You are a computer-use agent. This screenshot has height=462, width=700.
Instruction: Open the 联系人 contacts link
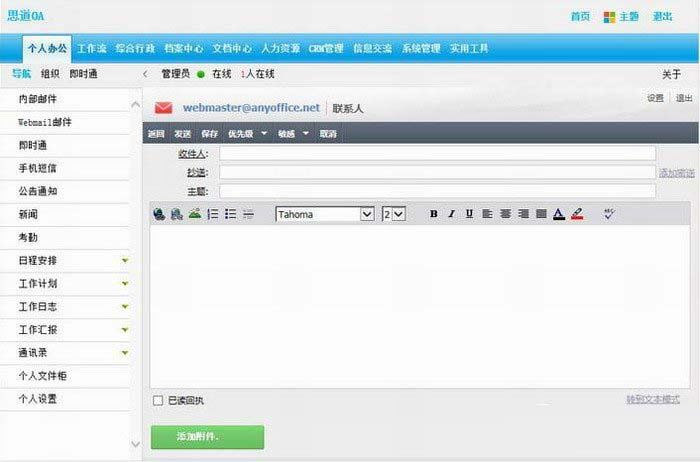coord(348,108)
